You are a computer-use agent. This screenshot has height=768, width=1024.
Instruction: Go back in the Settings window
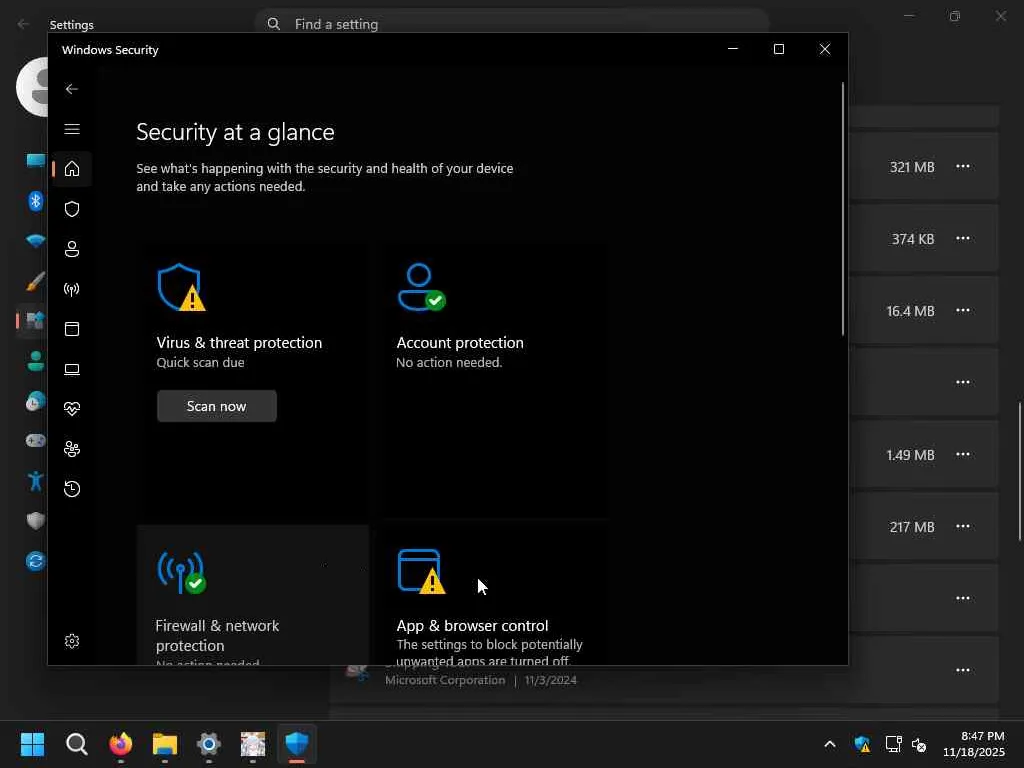tap(24, 24)
